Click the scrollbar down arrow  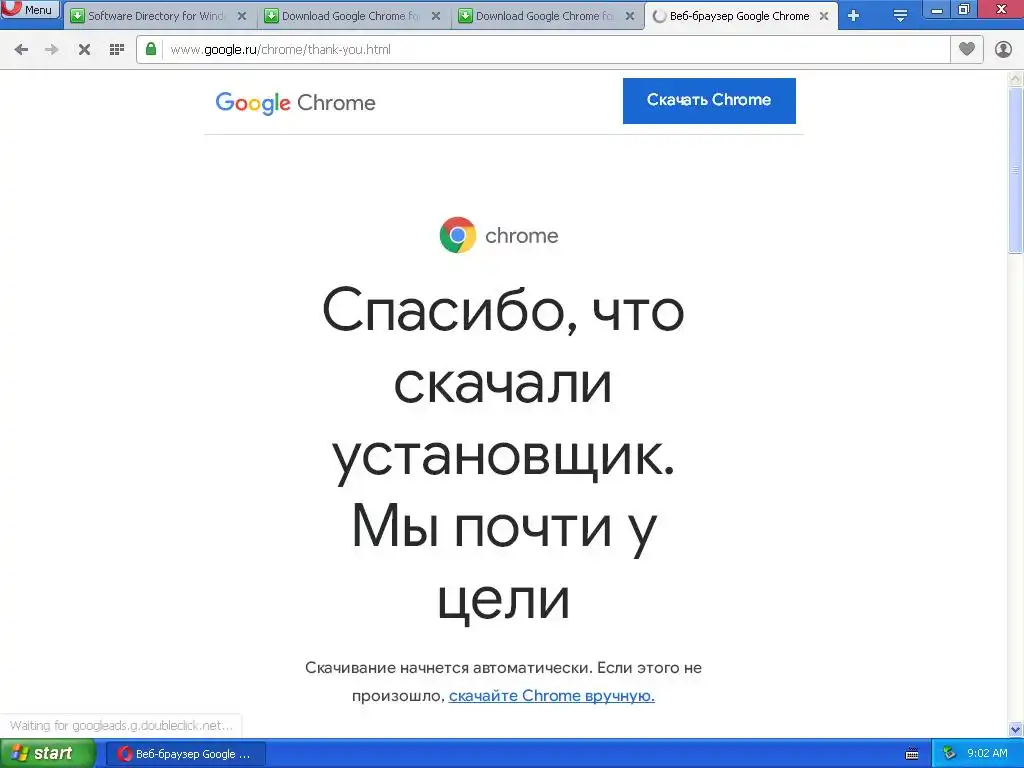coord(1016,729)
